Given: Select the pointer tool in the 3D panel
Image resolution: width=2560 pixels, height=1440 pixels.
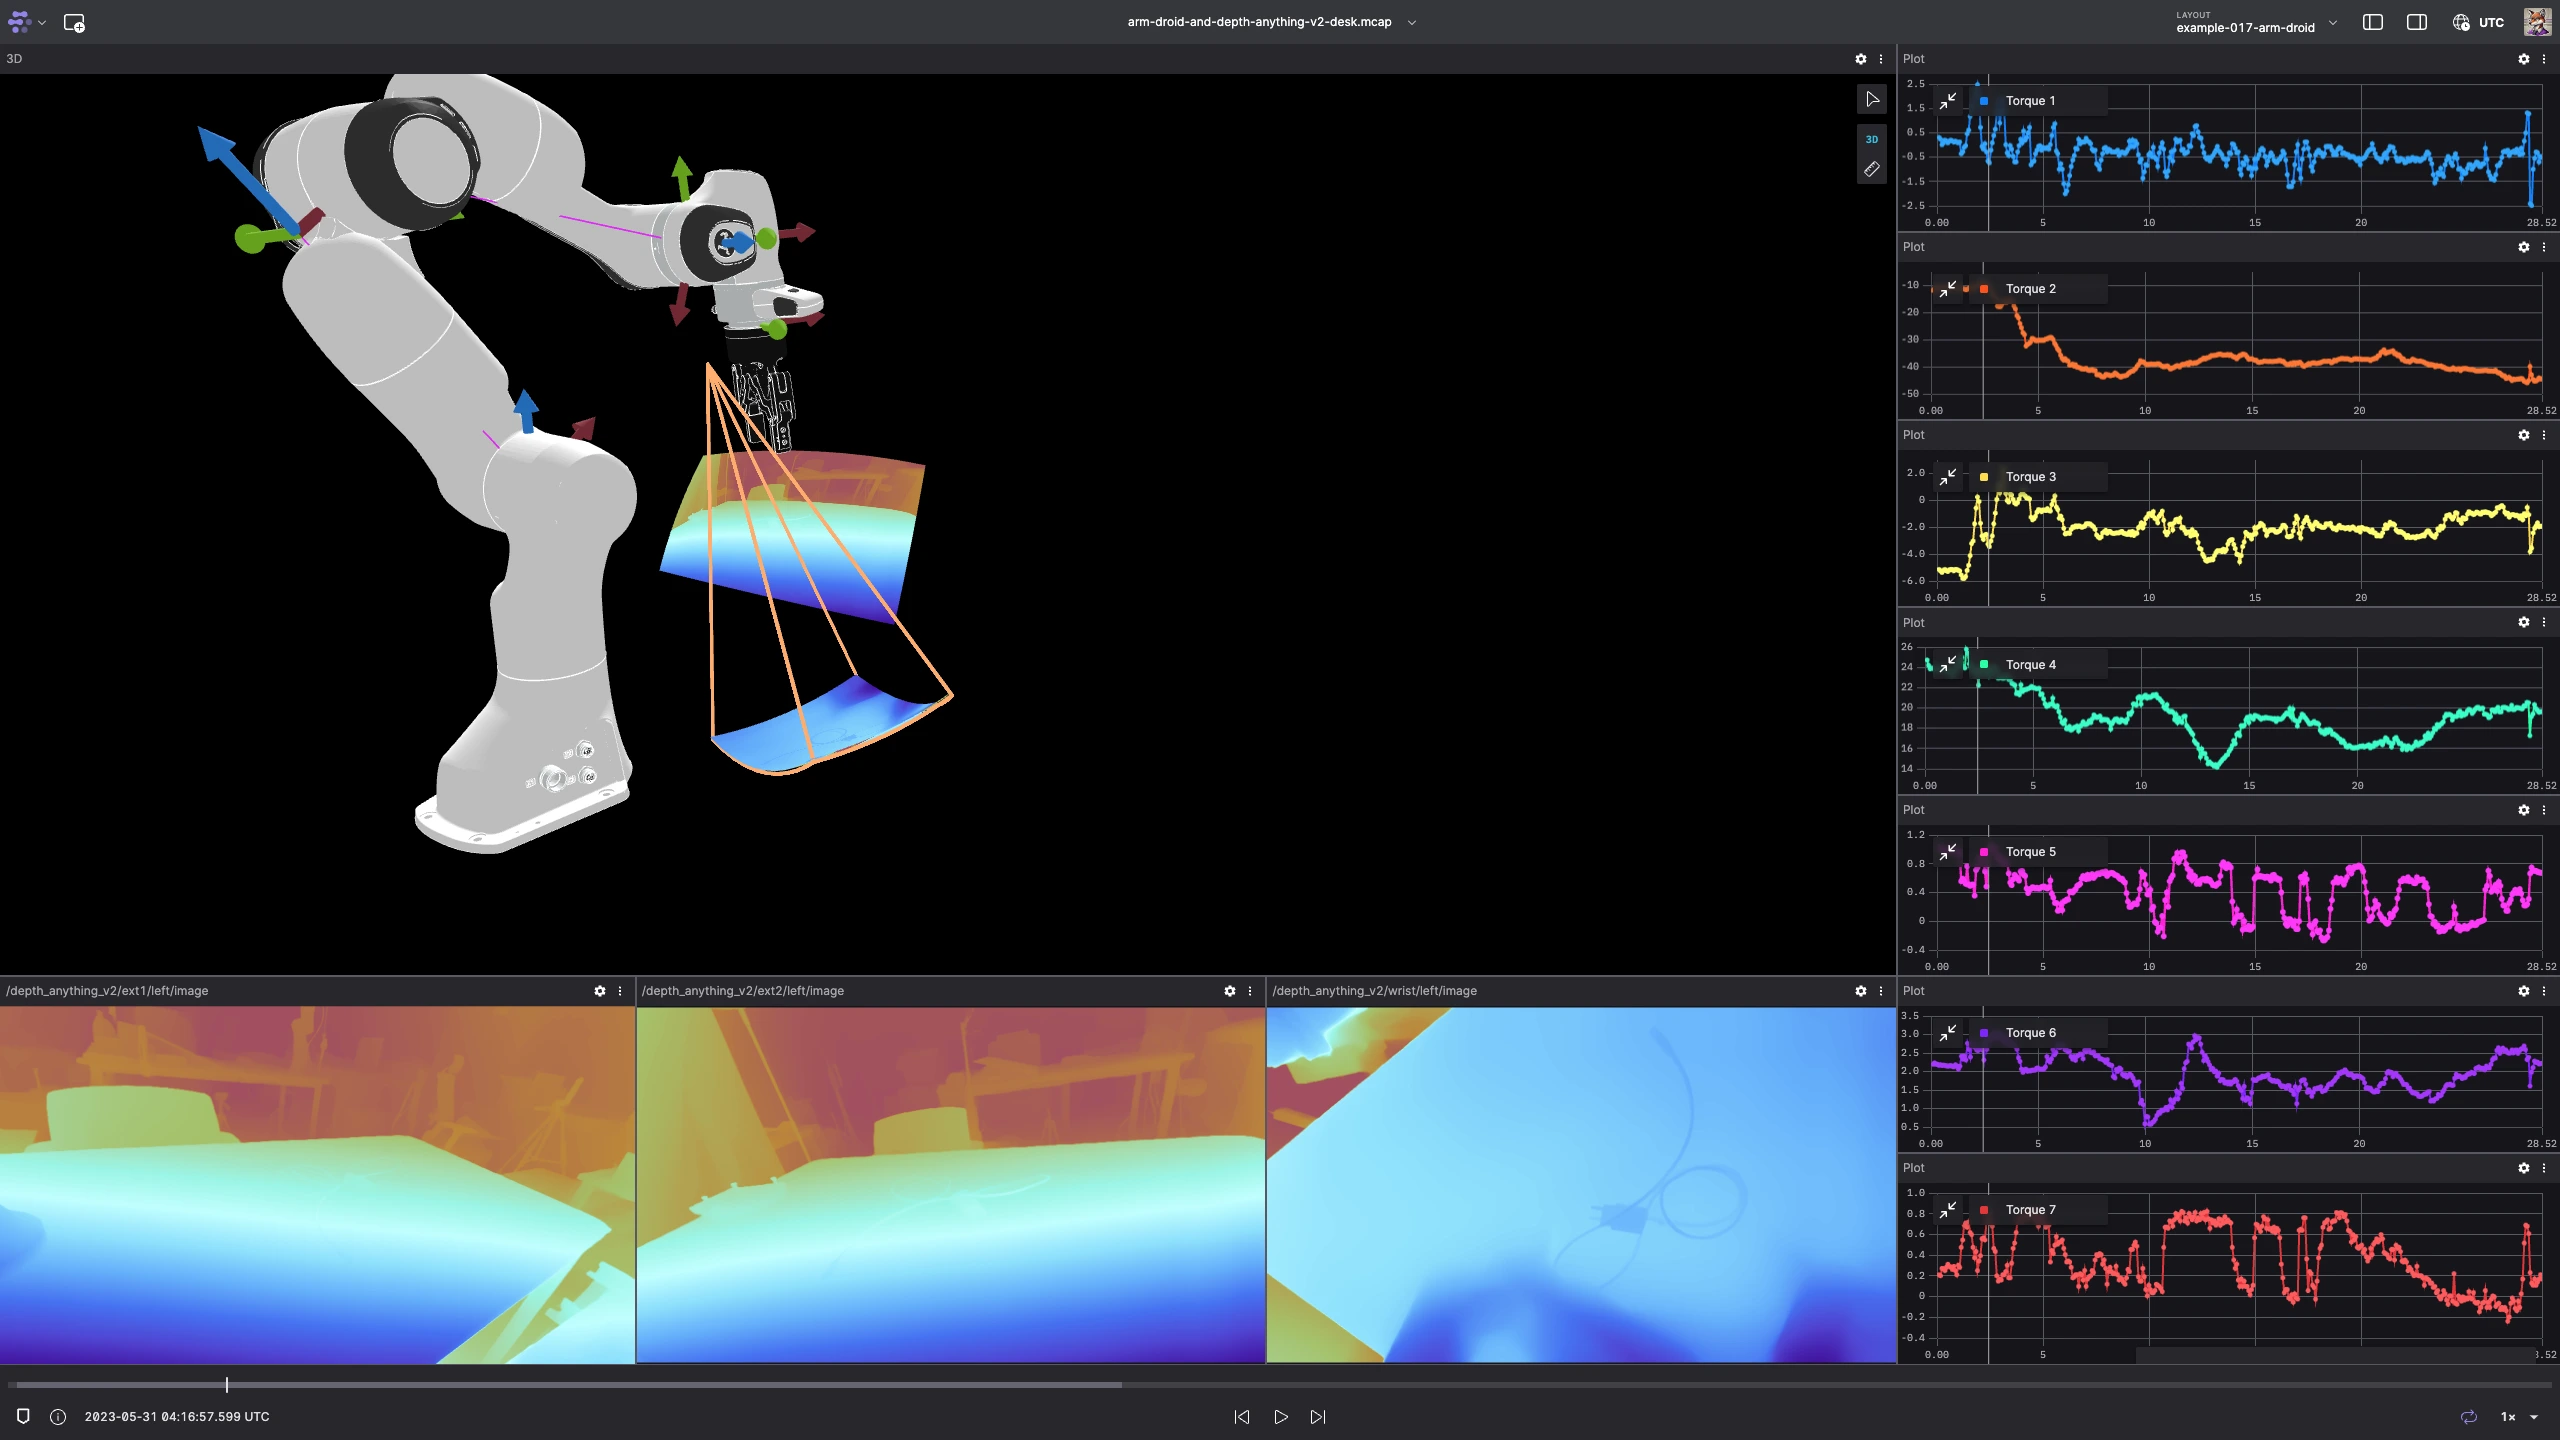Looking at the screenshot, I should pyautogui.click(x=1872, y=98).
